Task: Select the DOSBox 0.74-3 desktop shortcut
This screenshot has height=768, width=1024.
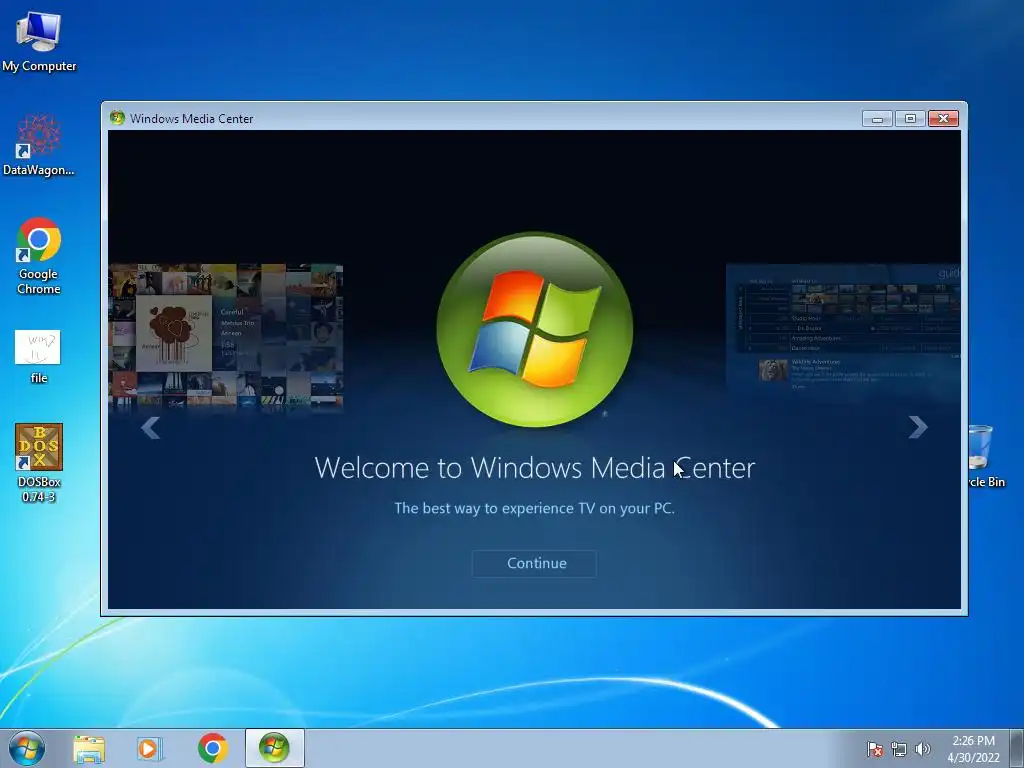Action: click(x=39, y=463)
